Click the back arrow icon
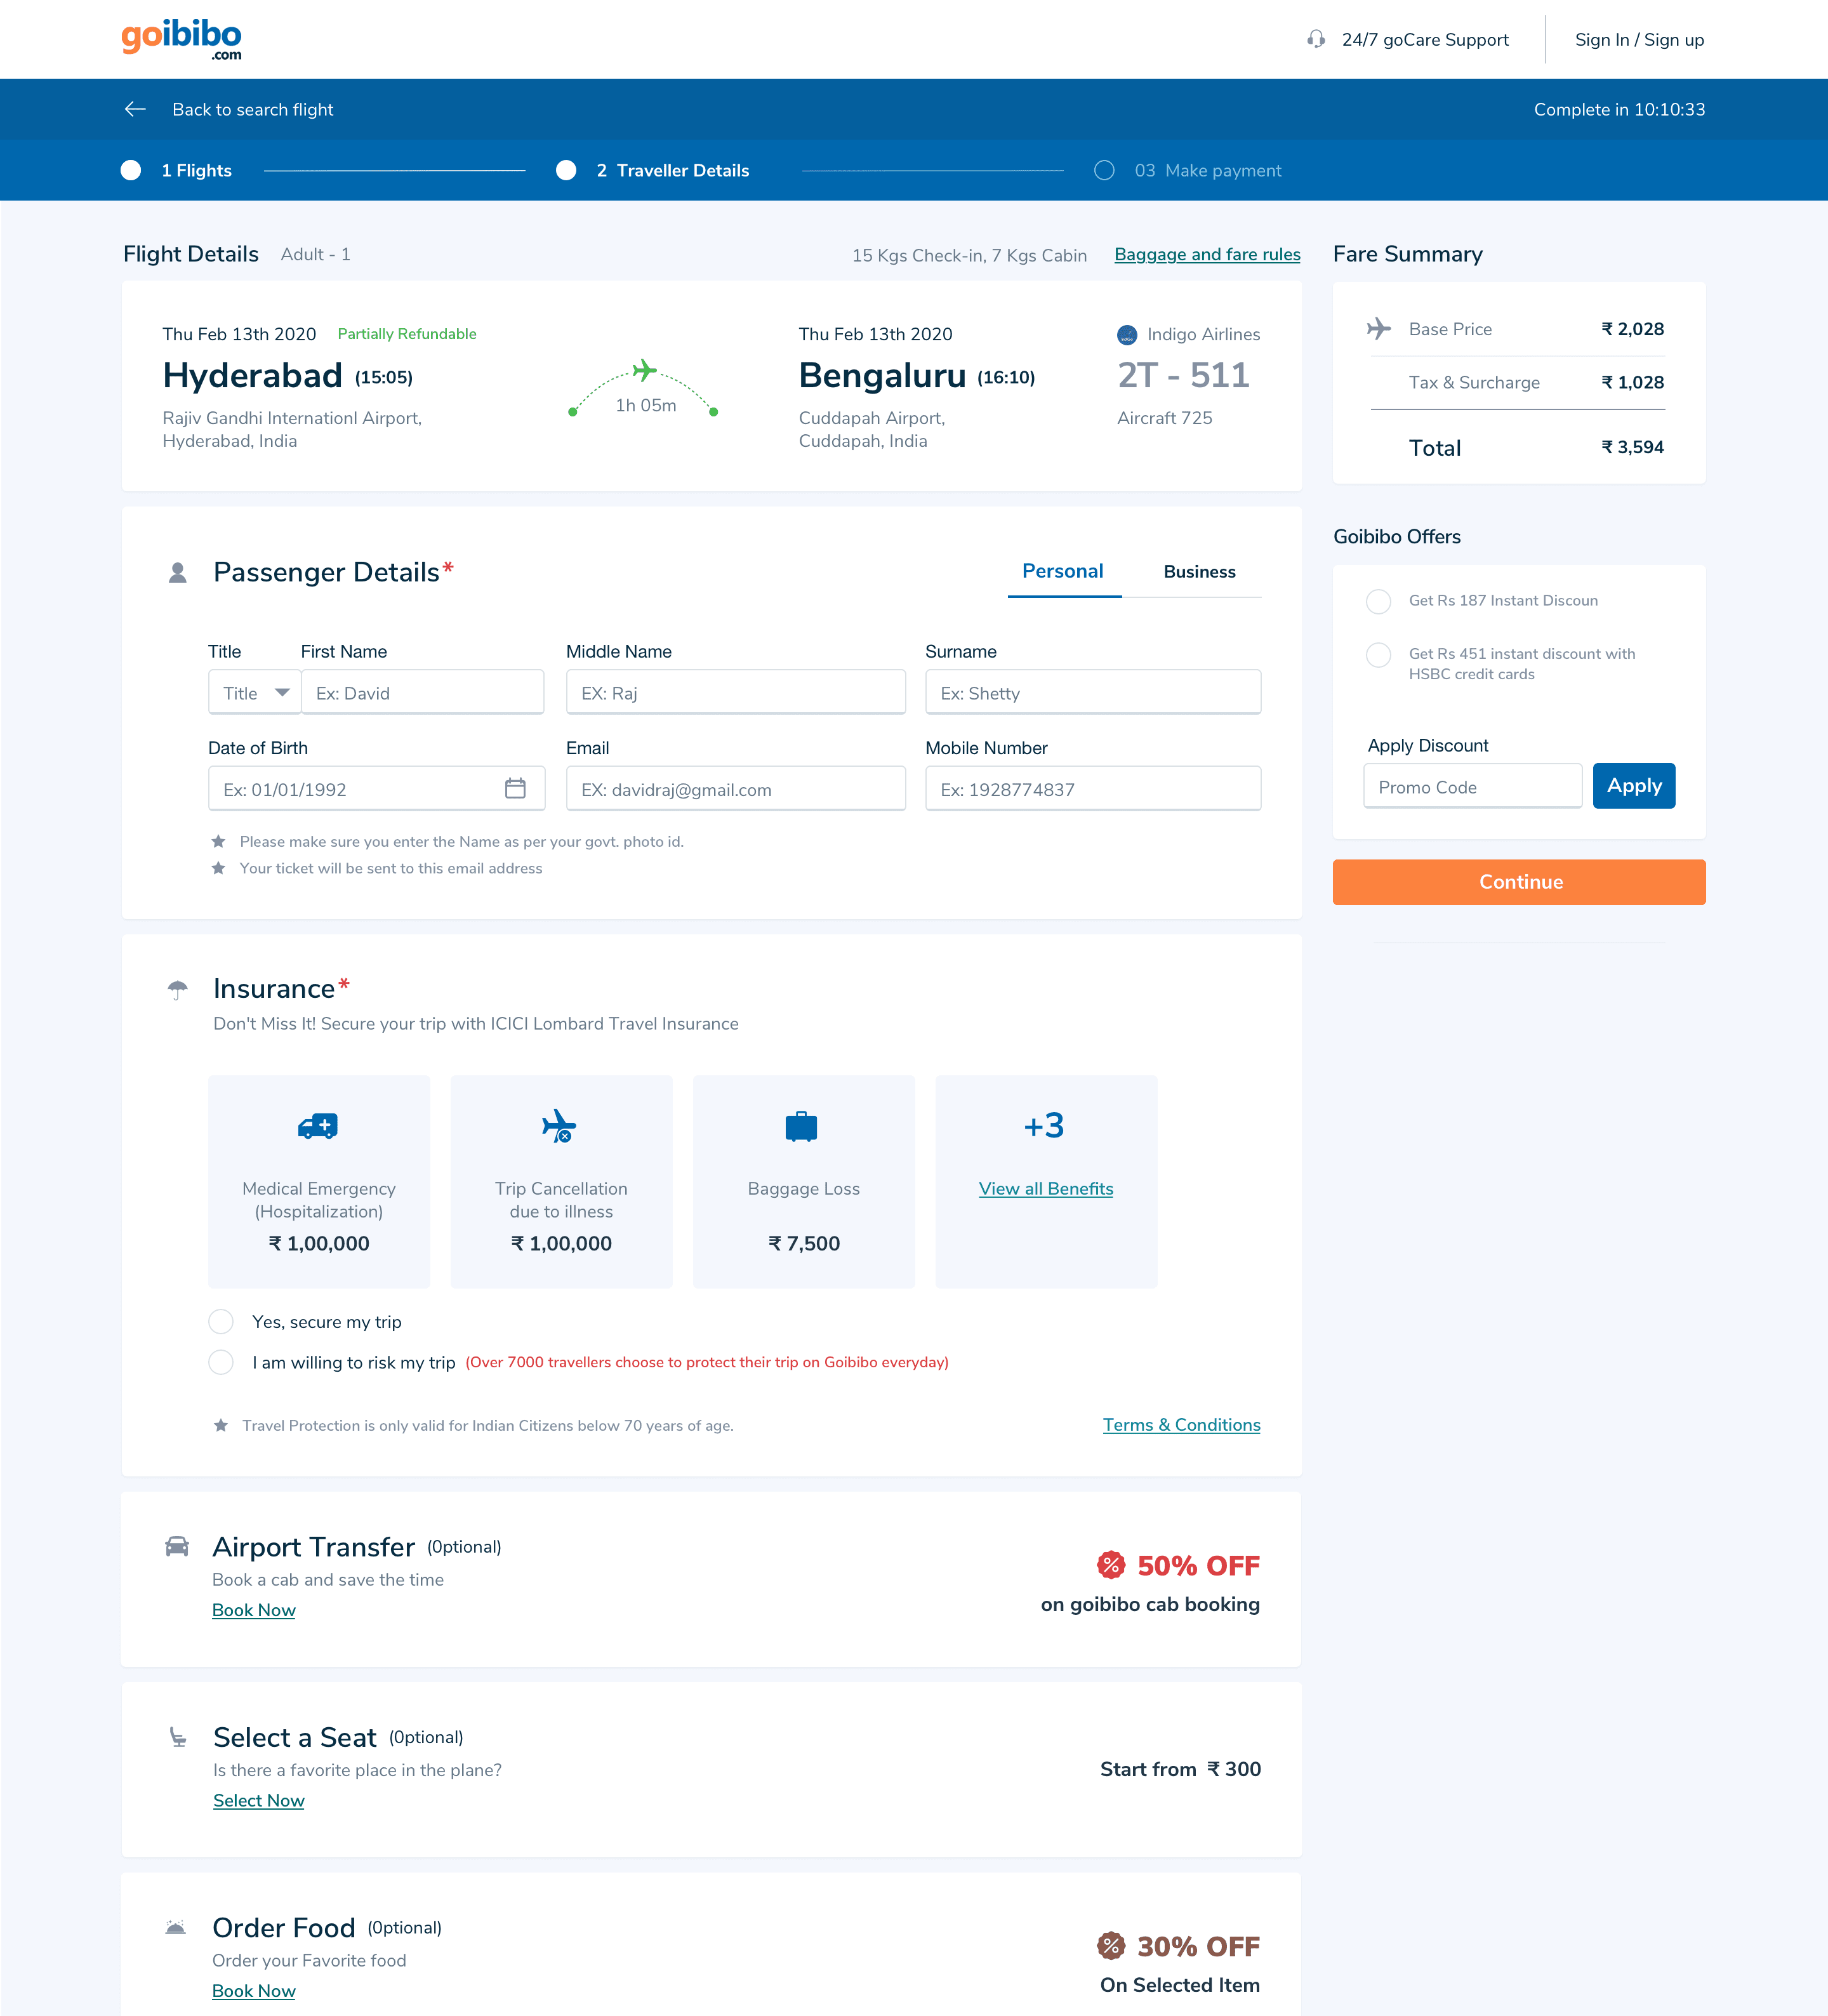This screenshot has width=1828, height=2016. 135,109
